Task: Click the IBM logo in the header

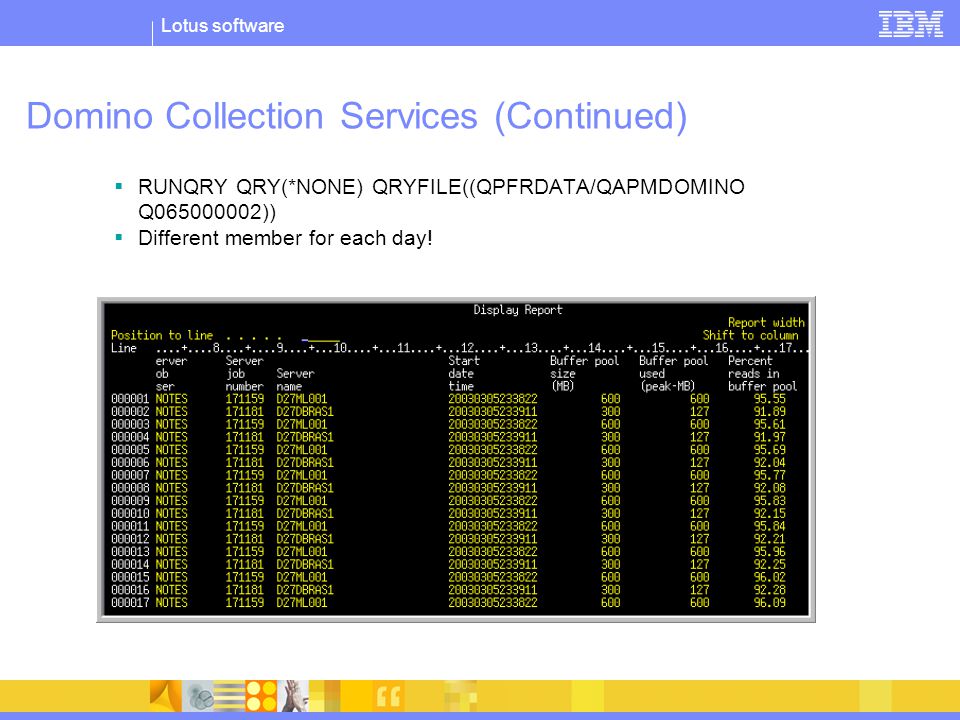Action: click(x=910, y=24)
